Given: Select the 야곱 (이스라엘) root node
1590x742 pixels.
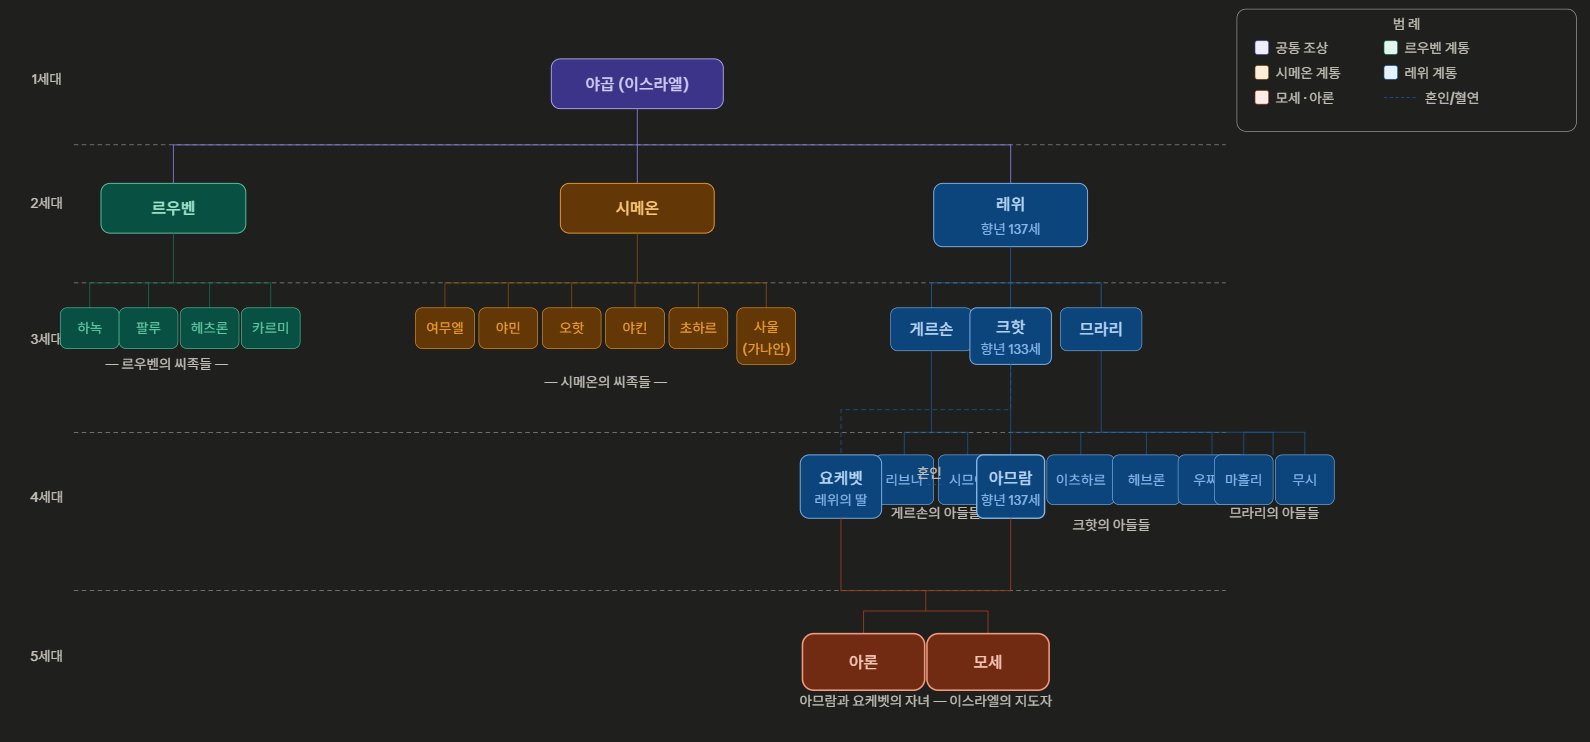Looking at the screenshot, I should pyautogui.click(x=637, y=84).
